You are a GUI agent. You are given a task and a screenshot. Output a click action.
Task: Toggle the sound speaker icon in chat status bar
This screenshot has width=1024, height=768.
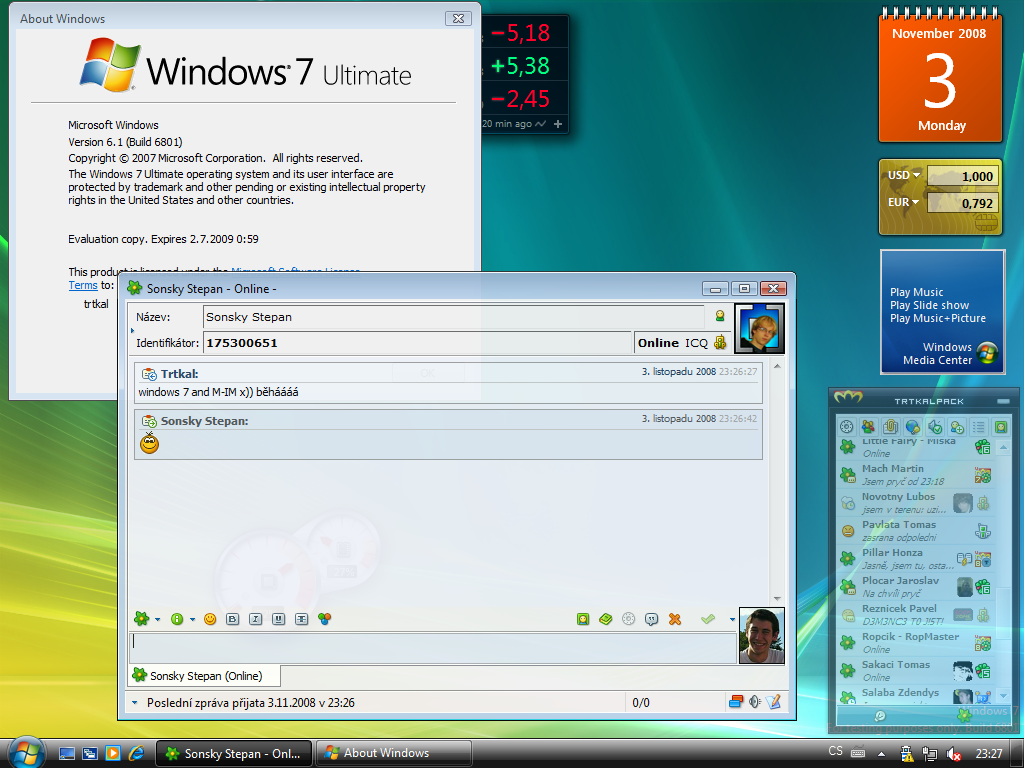click(755, 702)
